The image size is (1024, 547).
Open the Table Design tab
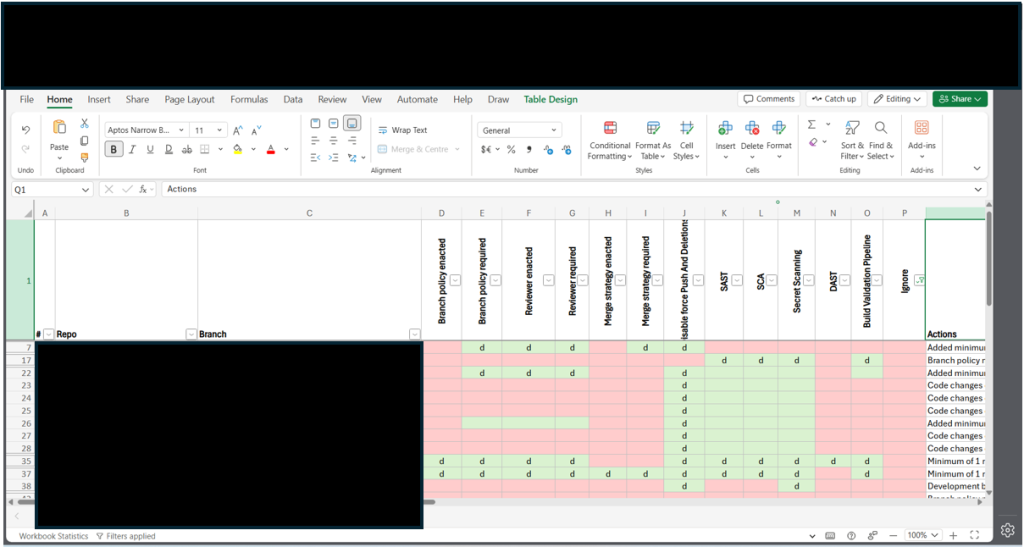(x=550, y=99)
